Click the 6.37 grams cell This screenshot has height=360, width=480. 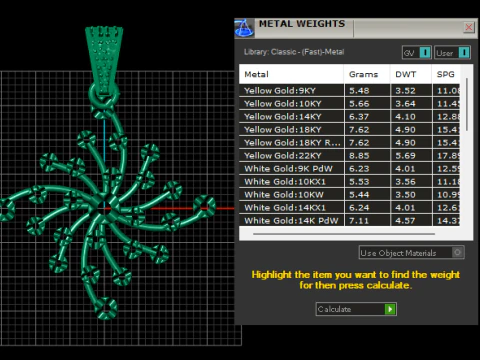[367, 117]
